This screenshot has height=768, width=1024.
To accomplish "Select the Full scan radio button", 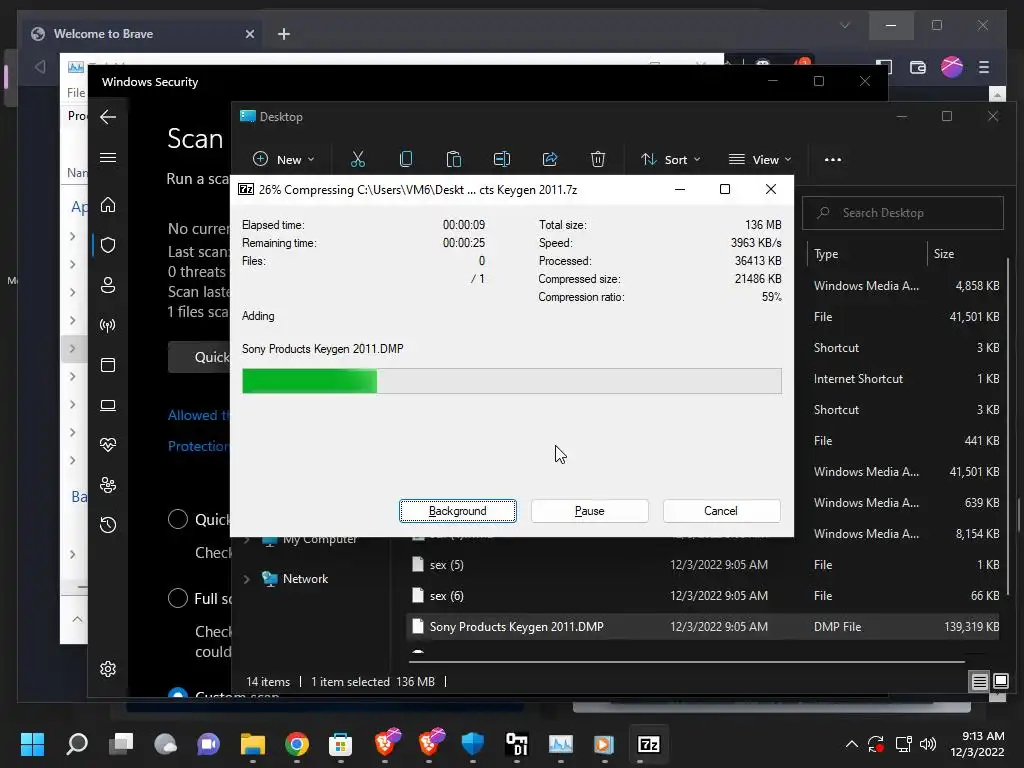I will point(178,598).
